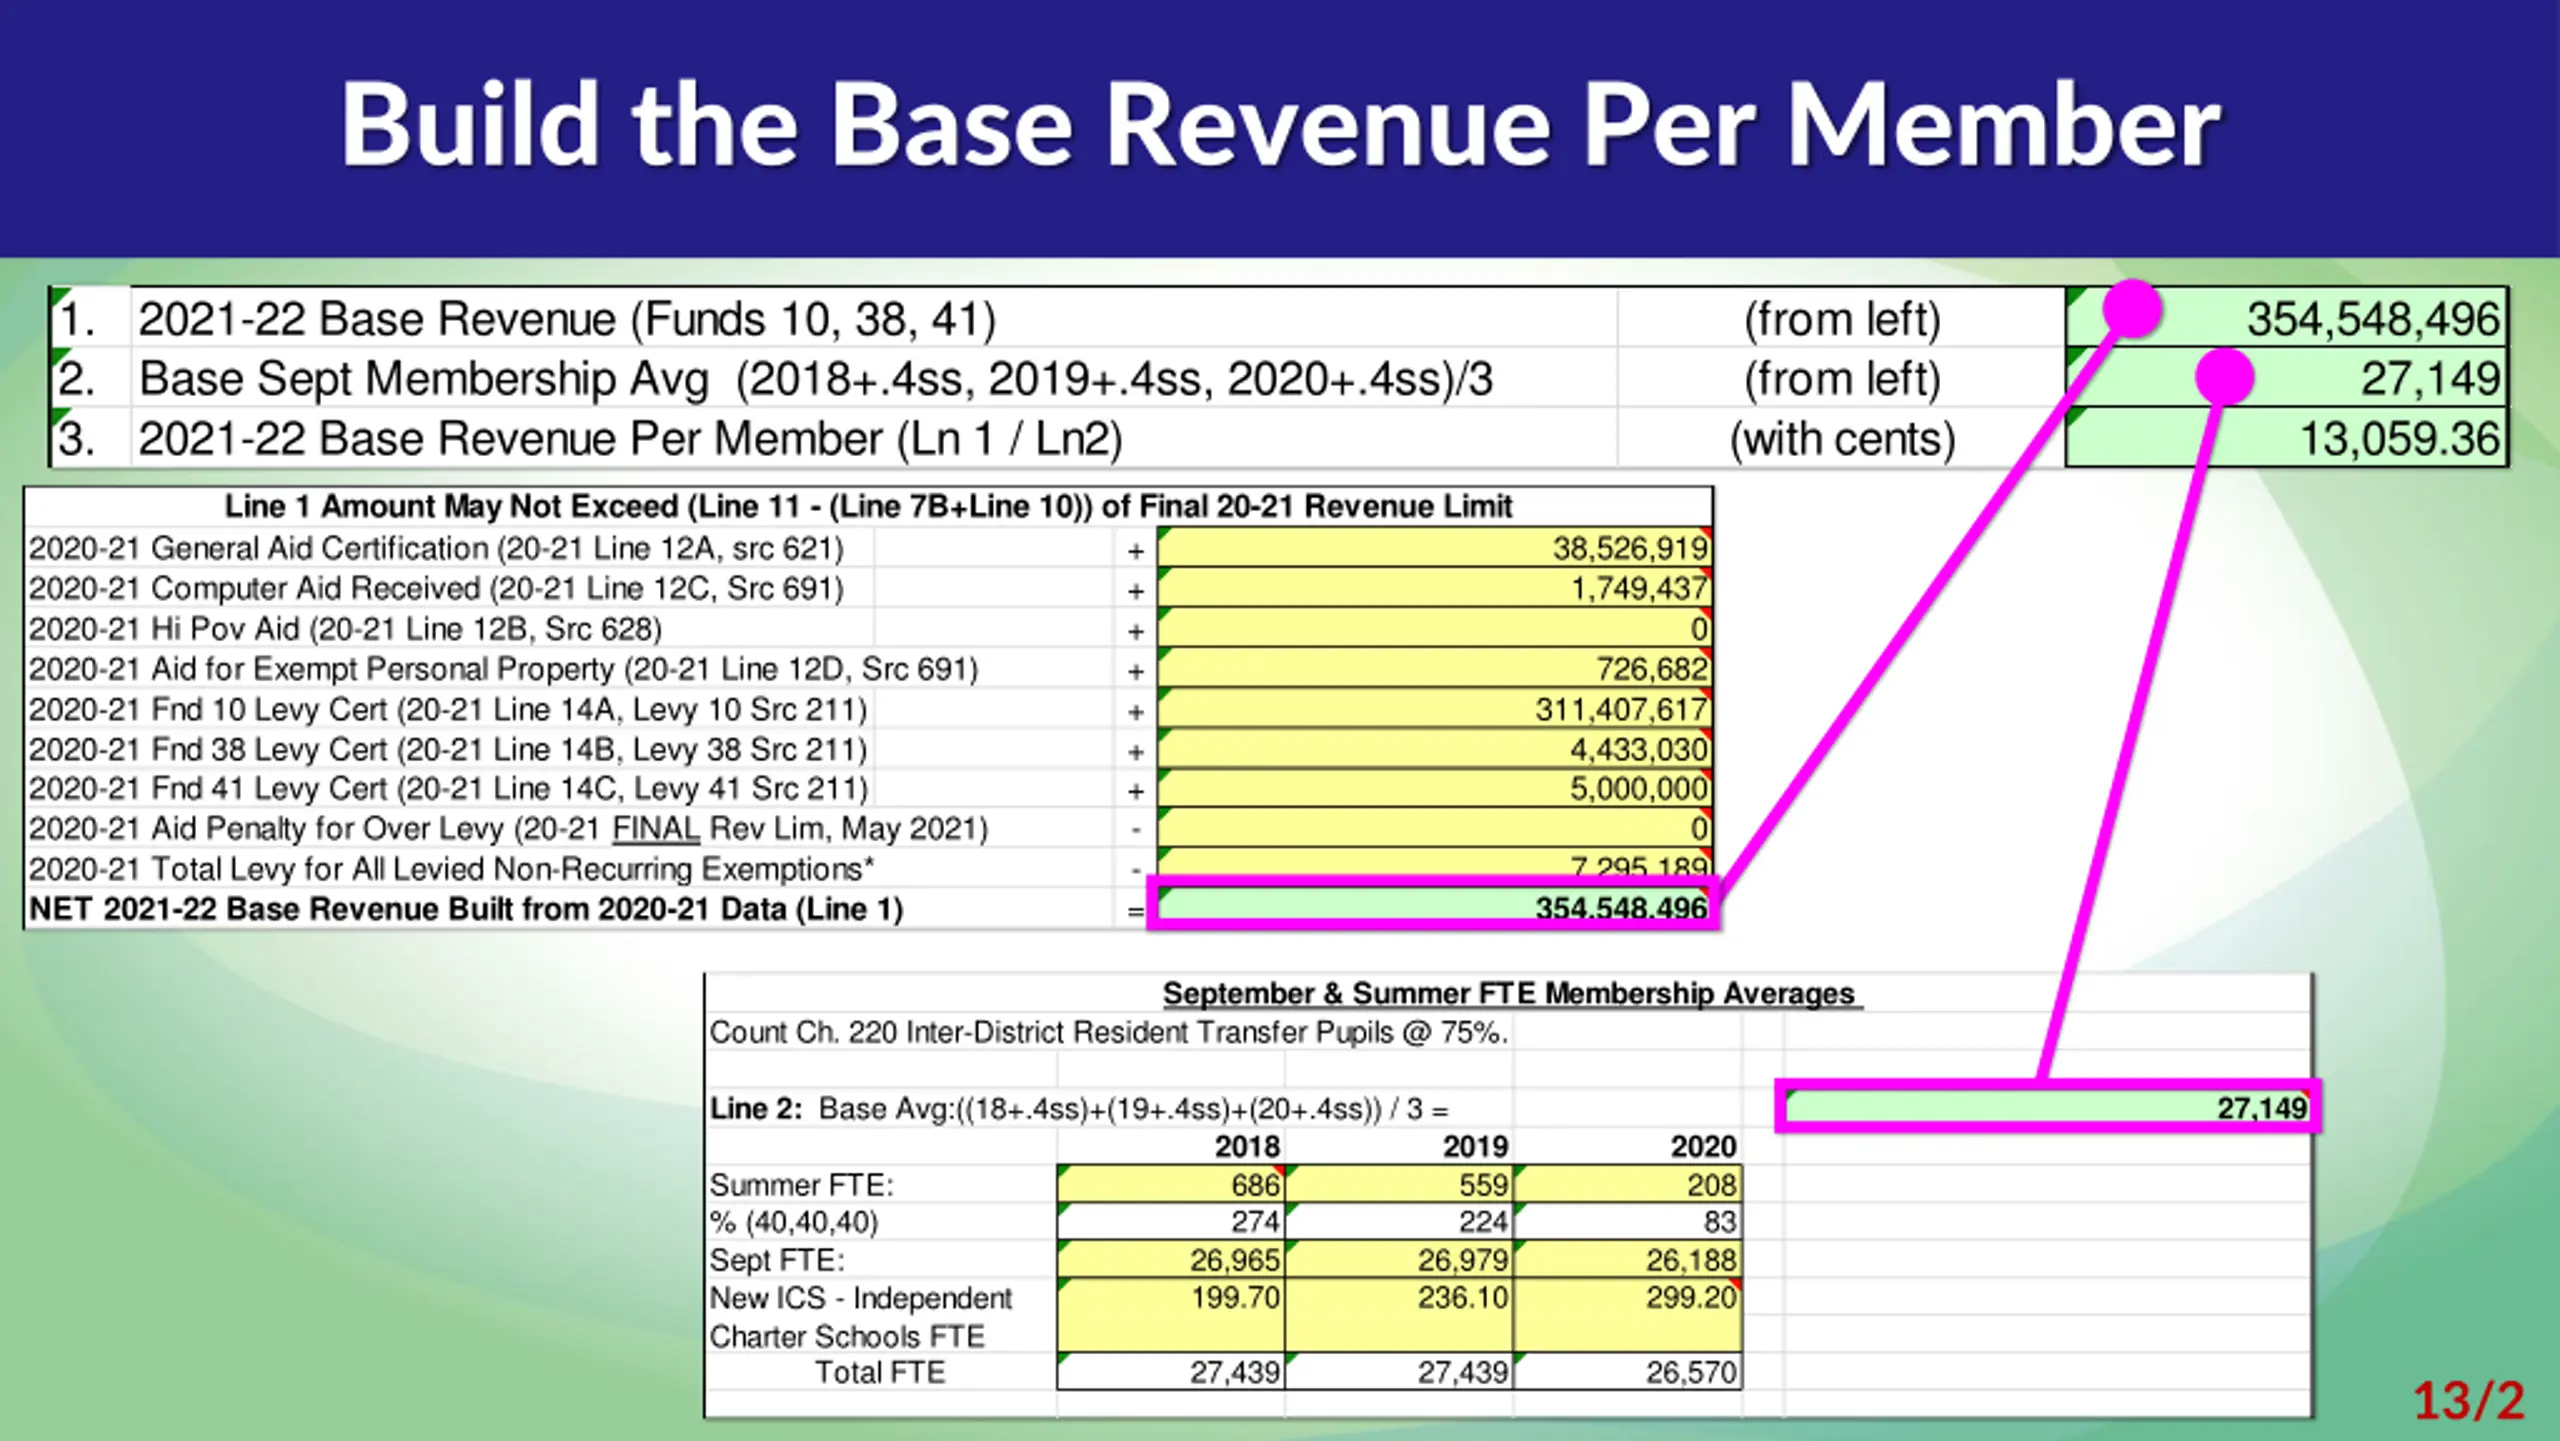Select the 2019 column header
Screen dimensions: 2560x1441
coord(1475,1146)
